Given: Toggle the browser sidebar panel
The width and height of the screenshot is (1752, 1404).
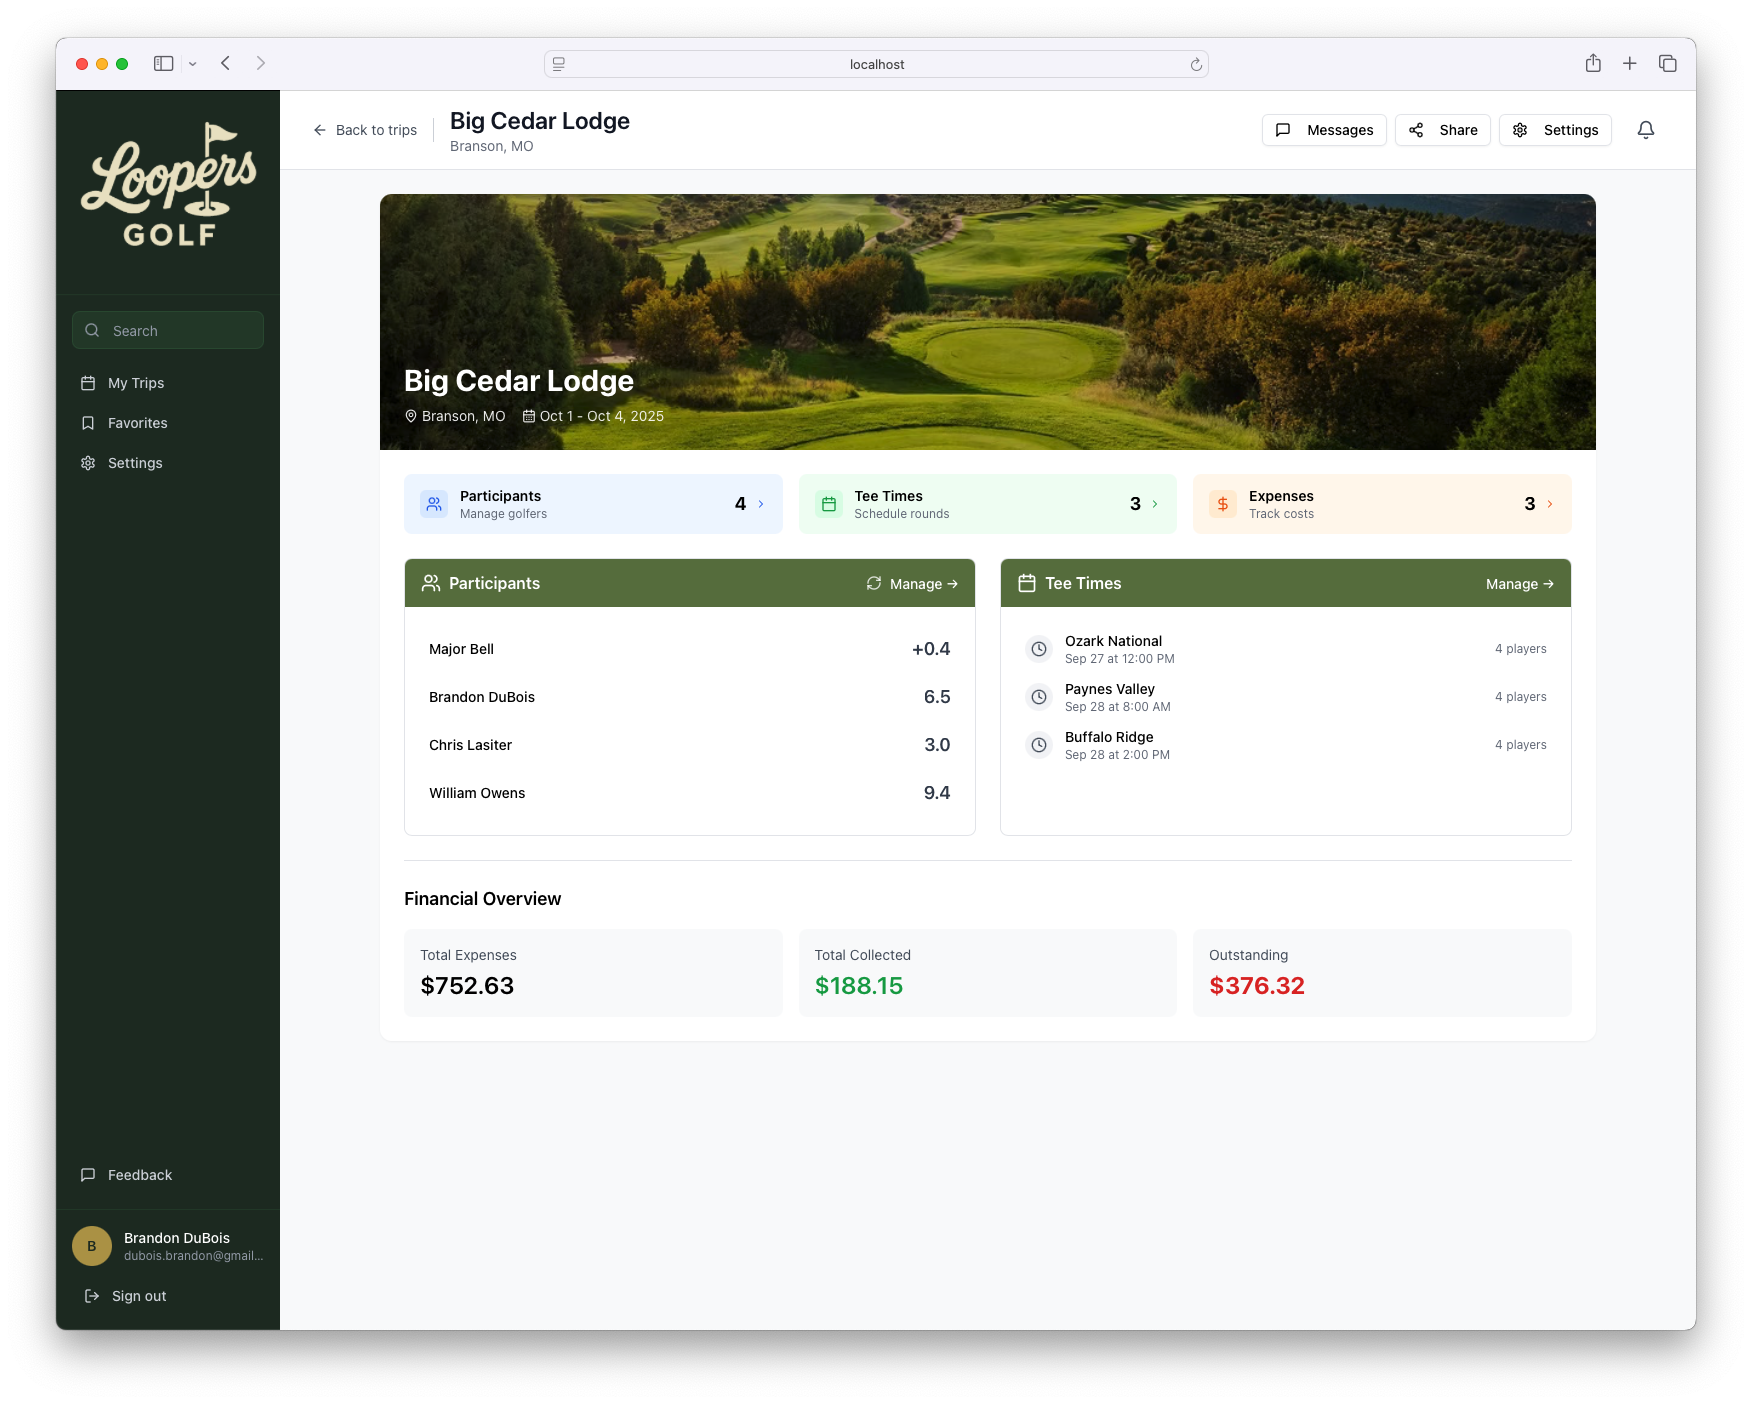Looking at the screenshot, I should click(163, 63).
